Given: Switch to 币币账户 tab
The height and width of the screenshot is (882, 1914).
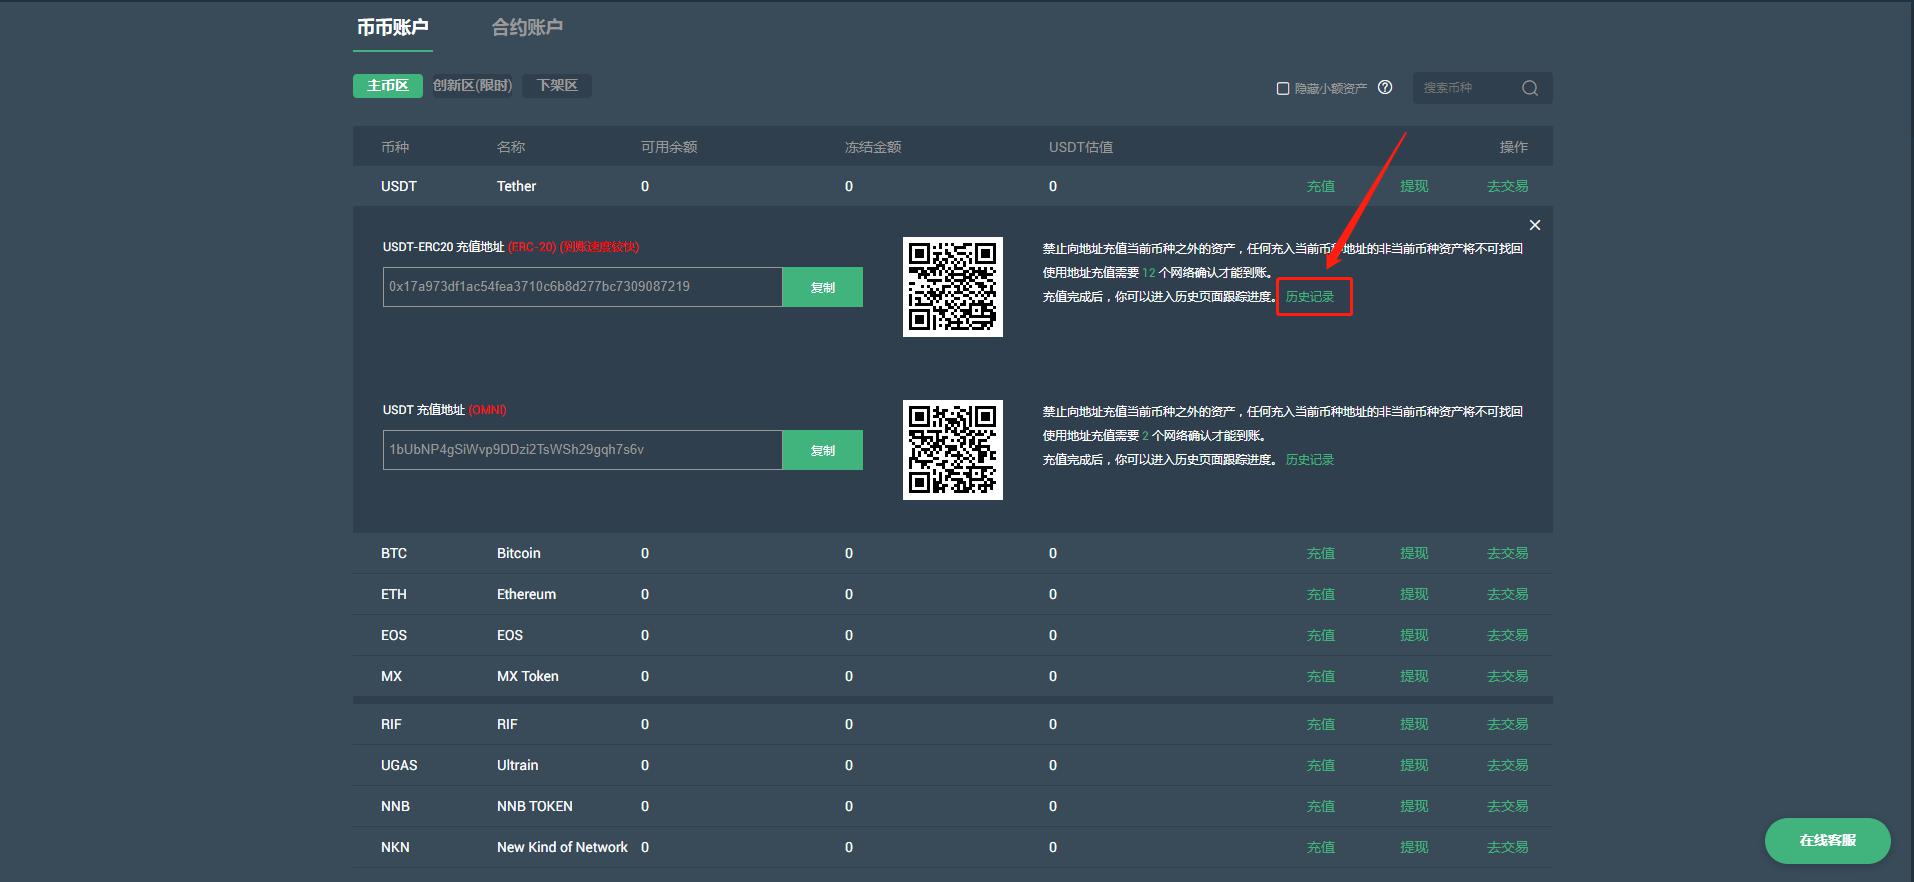Looking at the screenshot, I should click(393, 27).
